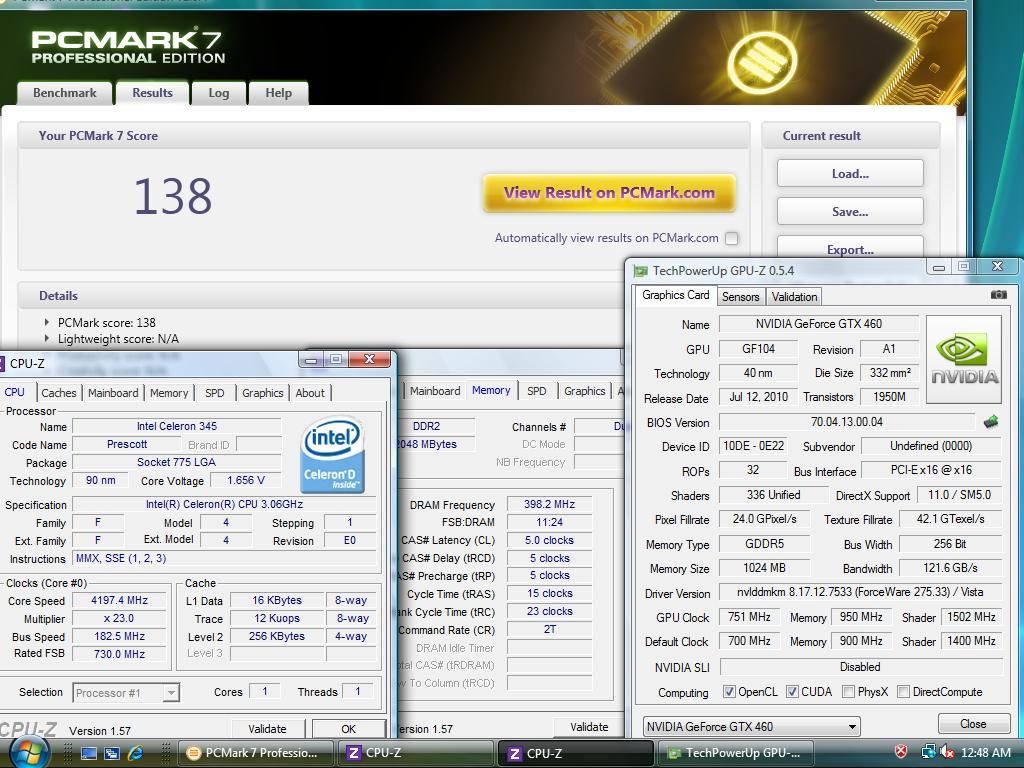The width and height of the screenshot is (1024, 768).
Task: Click the Switch Between Windows quick launch icon
Action: pos(112,753)
